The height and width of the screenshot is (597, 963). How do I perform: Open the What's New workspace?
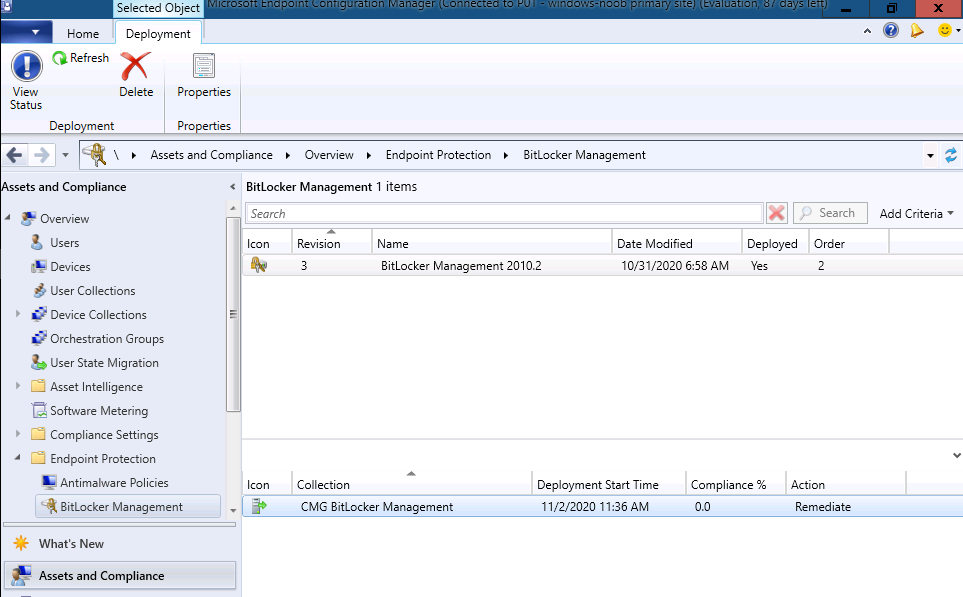pos(71,544)
